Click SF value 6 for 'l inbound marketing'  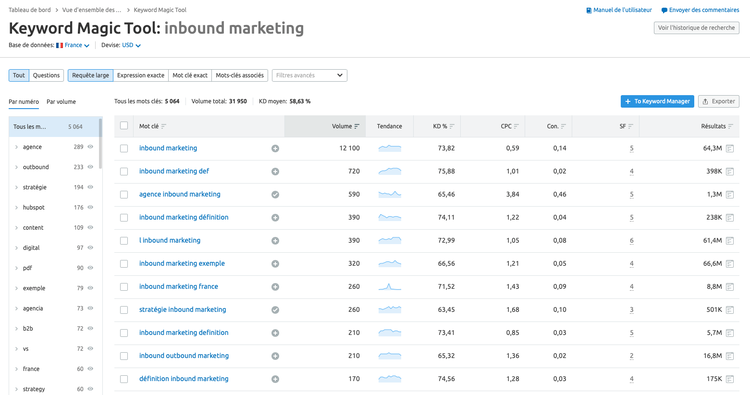coord(631,241)
